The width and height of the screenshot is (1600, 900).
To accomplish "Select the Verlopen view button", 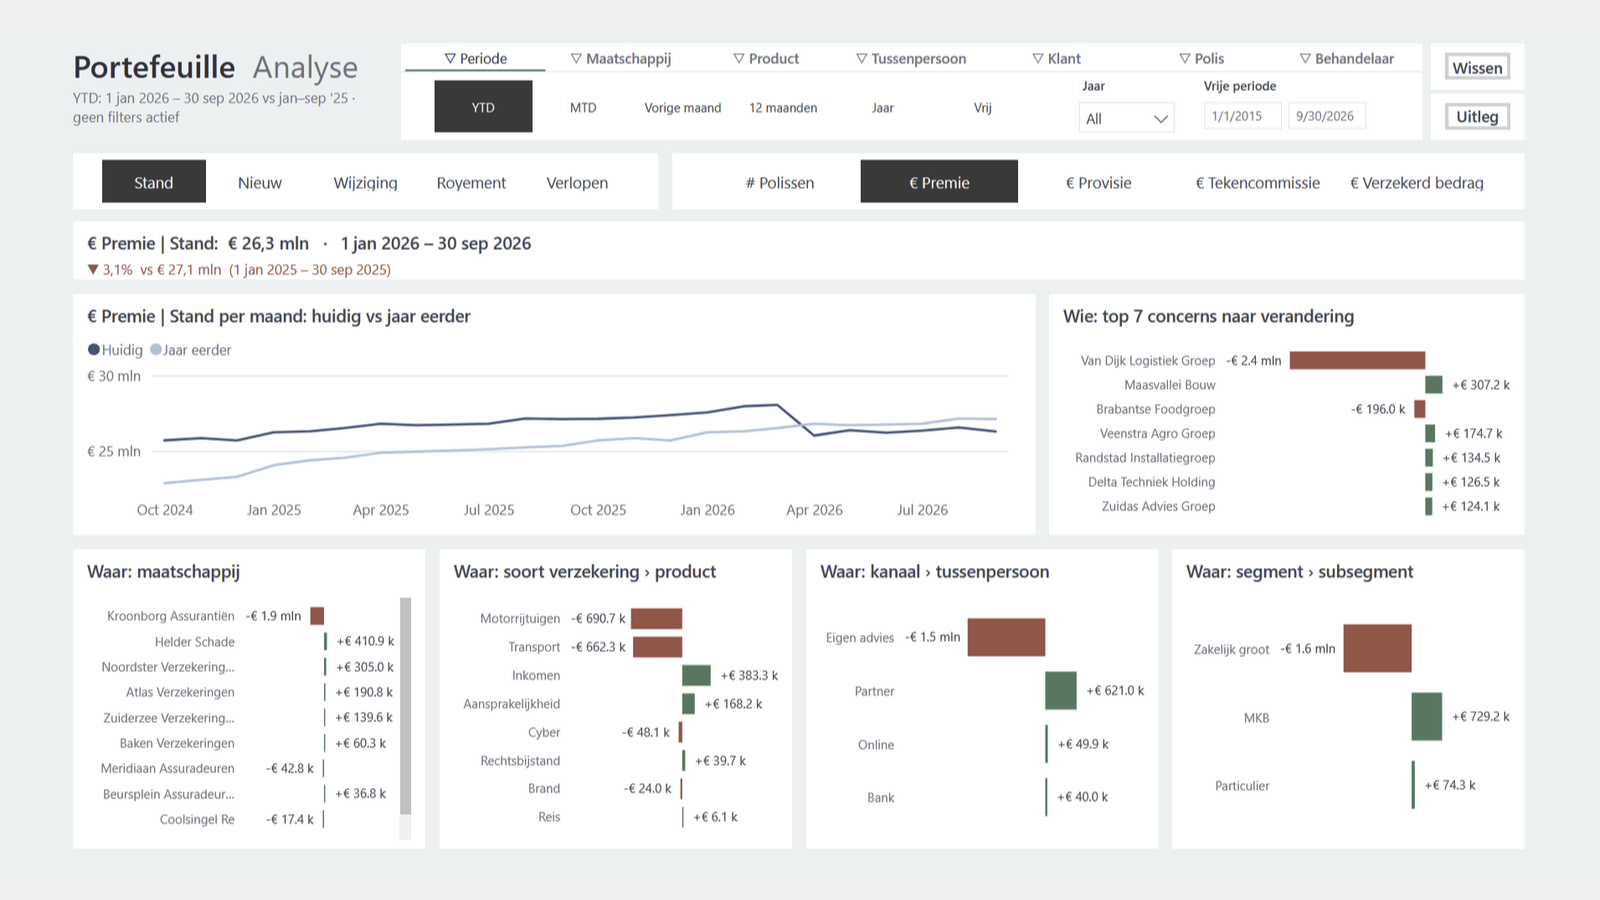I will coord(577,182).
